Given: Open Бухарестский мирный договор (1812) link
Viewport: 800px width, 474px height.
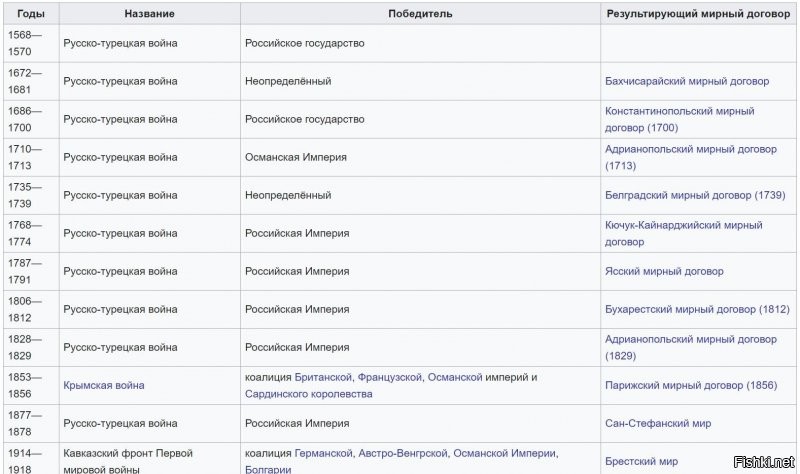Looking at the screenshot, I should pos(697,309).
